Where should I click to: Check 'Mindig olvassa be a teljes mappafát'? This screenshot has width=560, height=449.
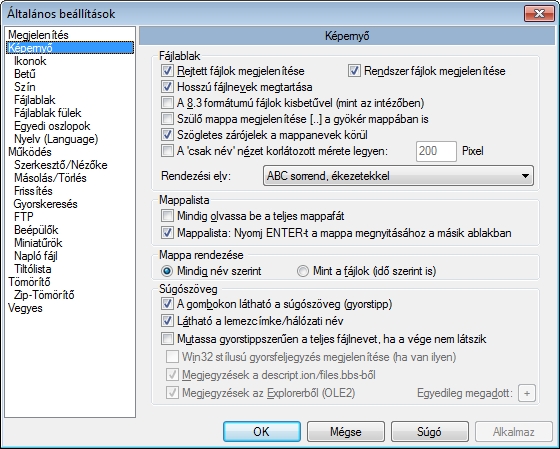167,216
